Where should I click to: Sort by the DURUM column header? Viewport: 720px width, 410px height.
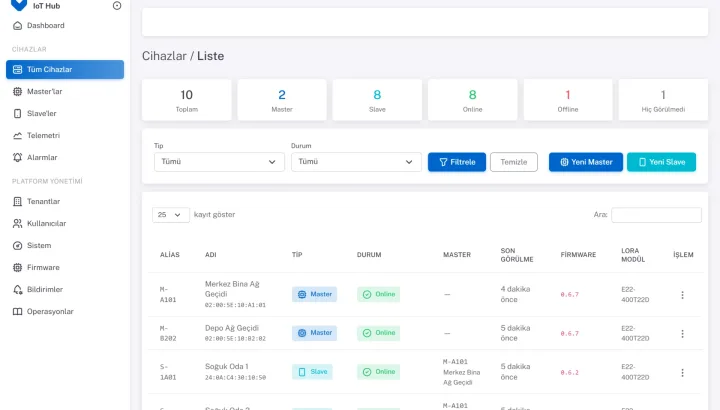(369, 254)
